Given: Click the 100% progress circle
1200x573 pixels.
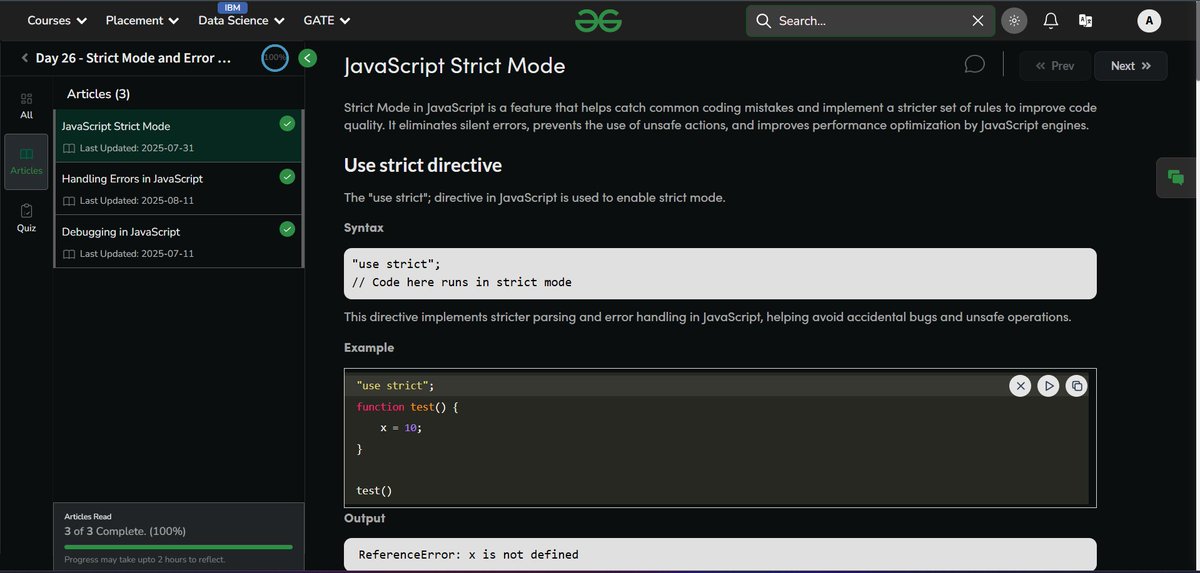Looking at the screenshot, I should 275,58.
